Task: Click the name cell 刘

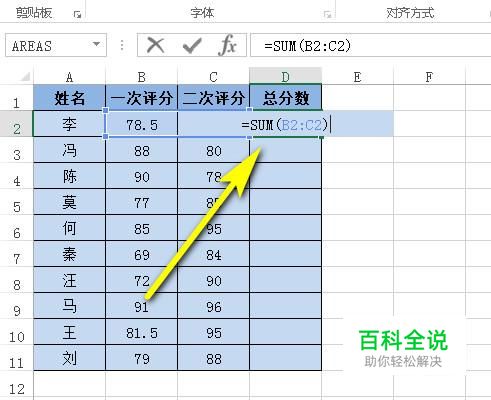Action: (69, 358)
